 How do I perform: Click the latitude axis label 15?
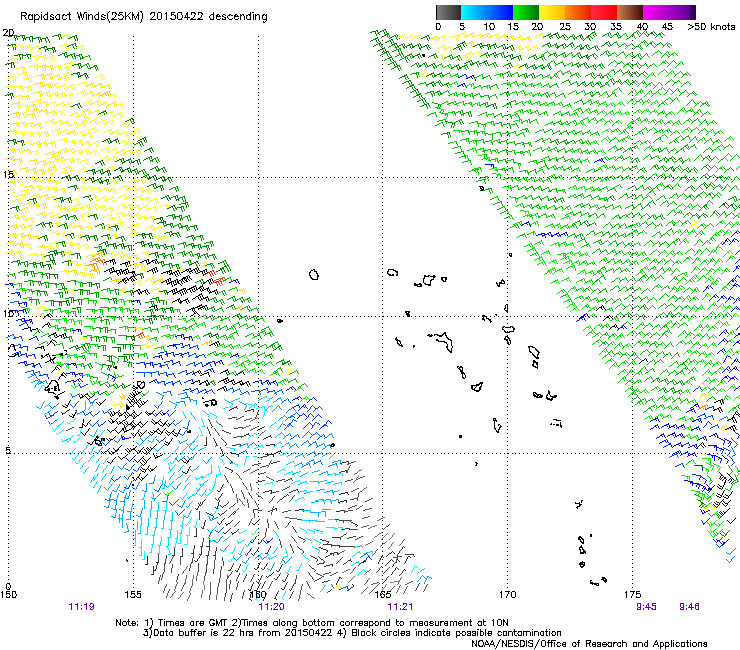[x=8, y=175]
